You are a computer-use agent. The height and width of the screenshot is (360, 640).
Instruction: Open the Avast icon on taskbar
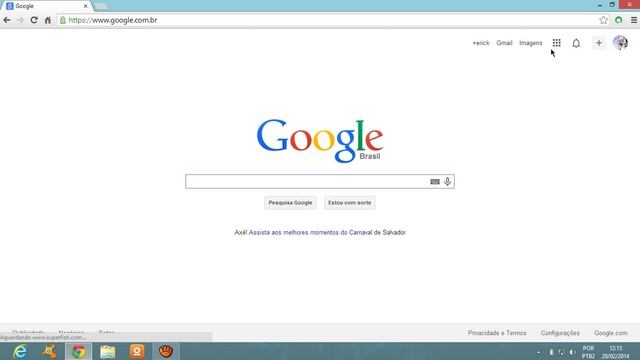click(x=49, y=351)
